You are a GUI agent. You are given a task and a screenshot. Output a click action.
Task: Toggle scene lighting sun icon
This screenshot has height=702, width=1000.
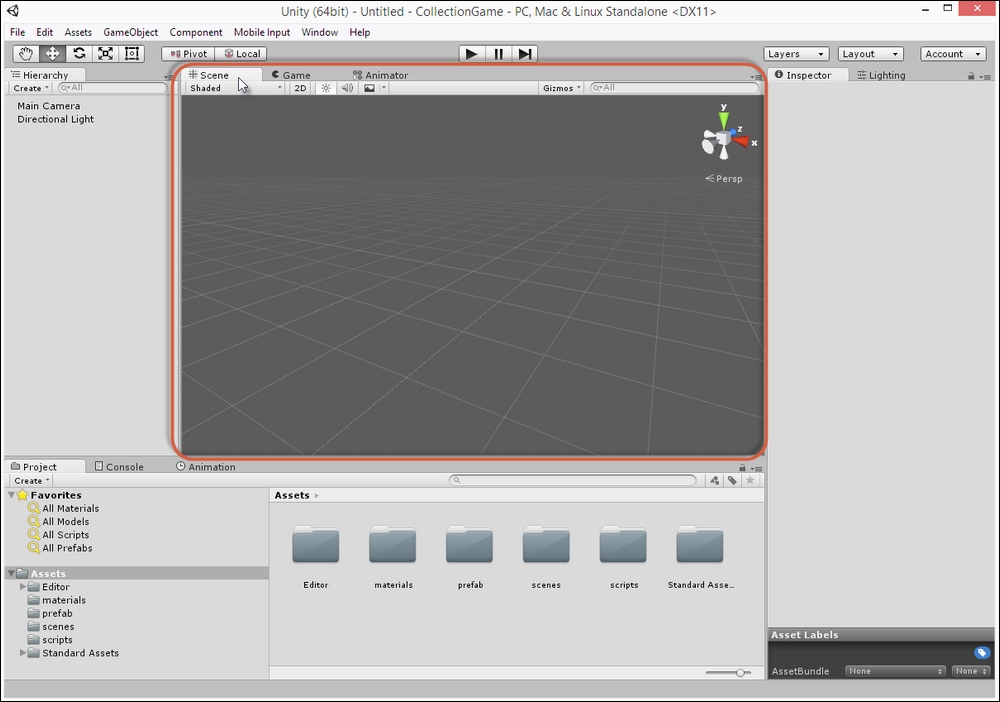326,88
